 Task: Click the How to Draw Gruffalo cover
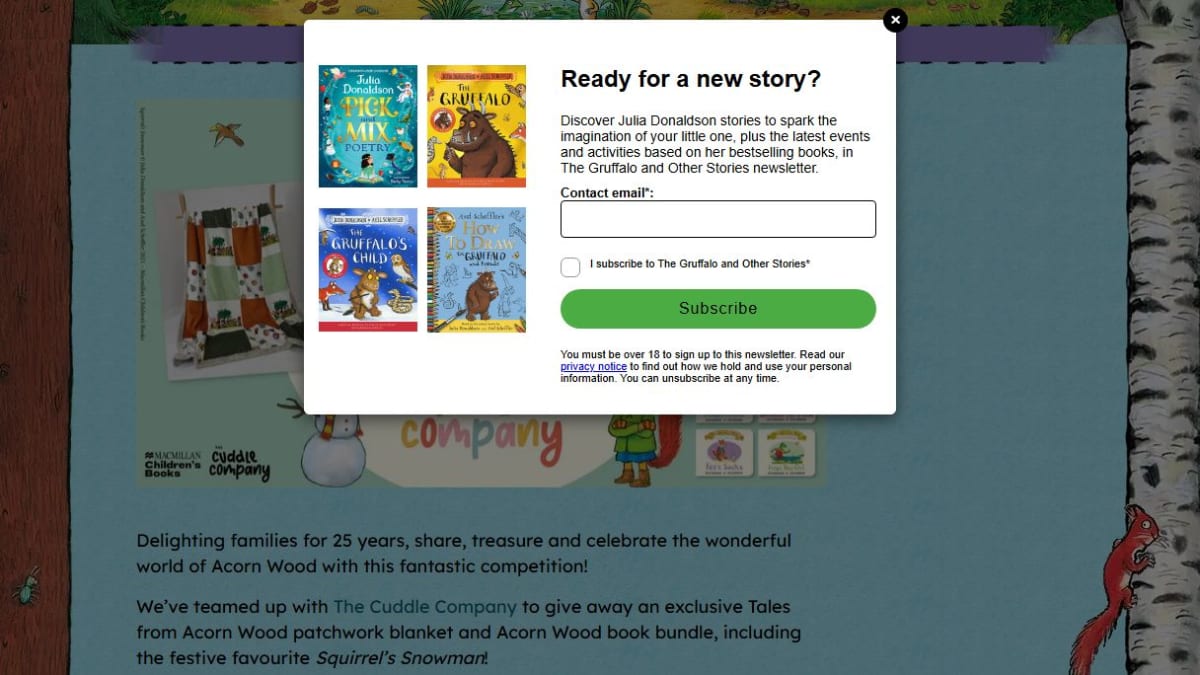click(x=476, y=270)
